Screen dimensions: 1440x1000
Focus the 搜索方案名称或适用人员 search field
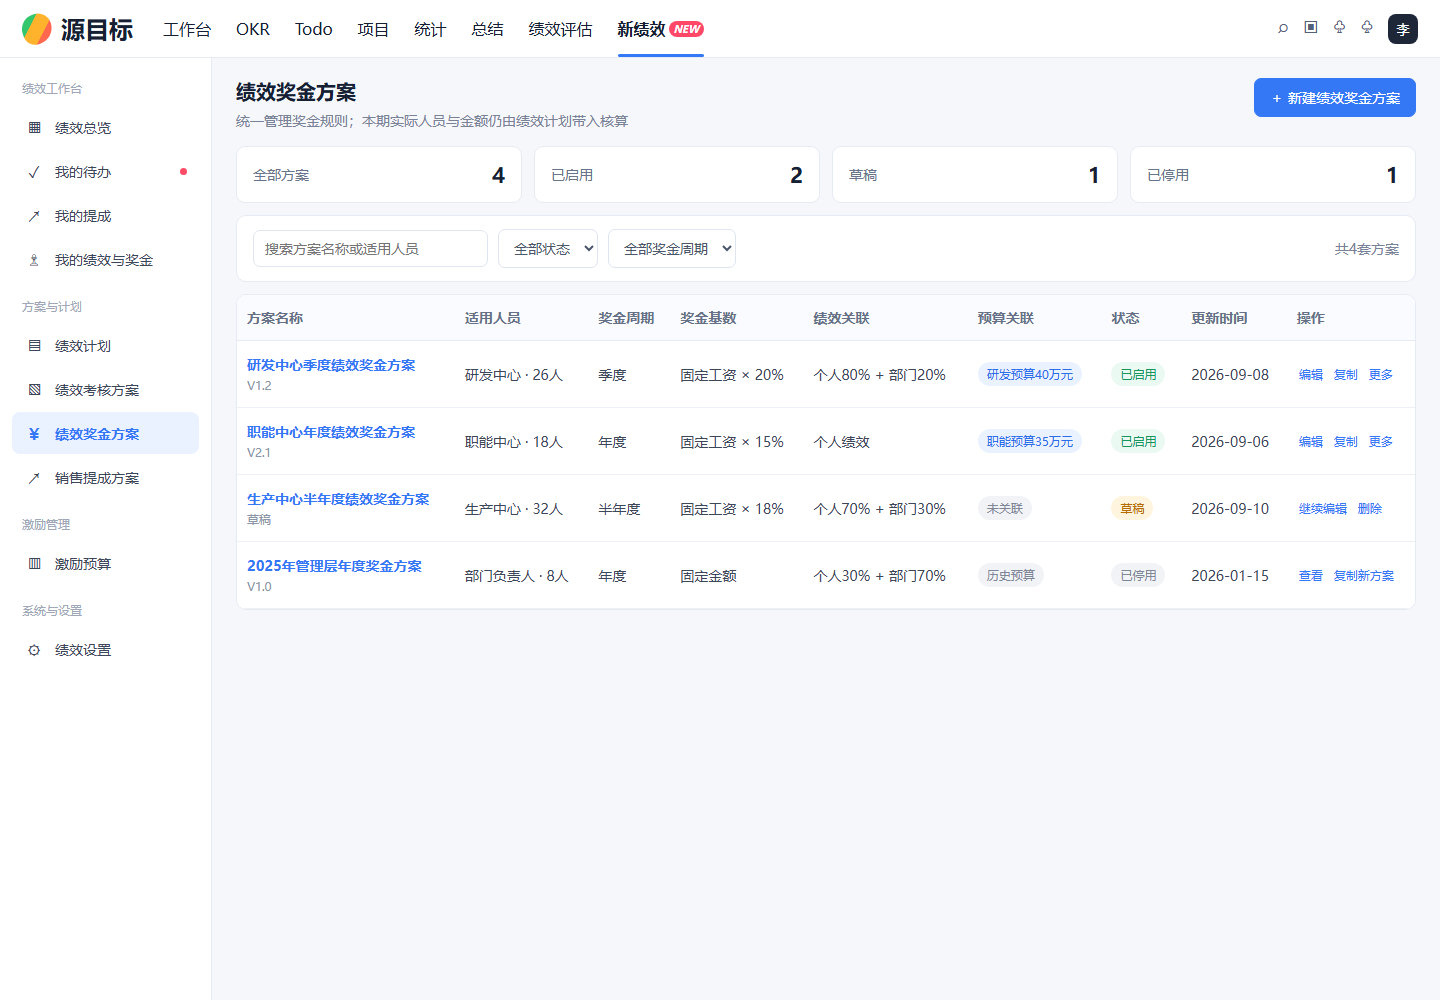tap(370, 249)
